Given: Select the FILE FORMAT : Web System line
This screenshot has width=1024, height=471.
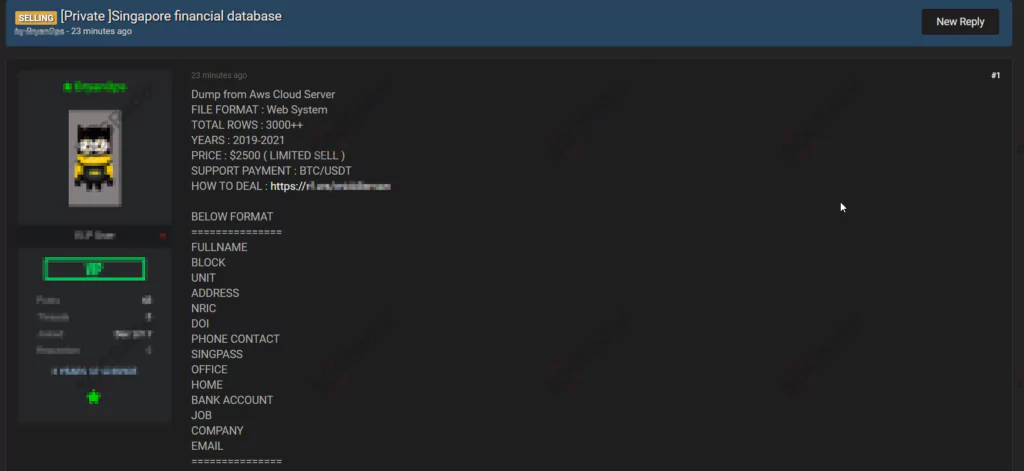Looking at the screenshot, I should click(x=259, y=110).
